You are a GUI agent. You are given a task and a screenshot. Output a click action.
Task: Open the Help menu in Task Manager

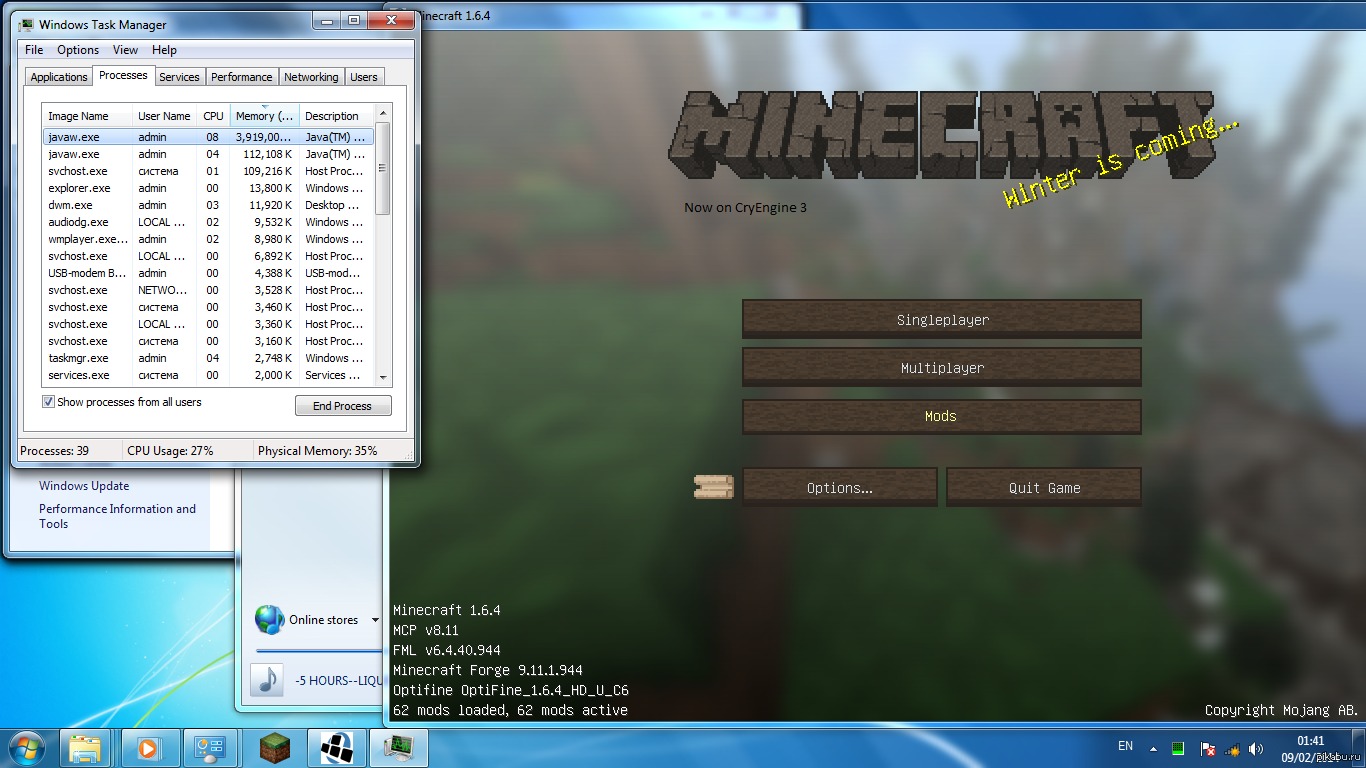[165, 50]
